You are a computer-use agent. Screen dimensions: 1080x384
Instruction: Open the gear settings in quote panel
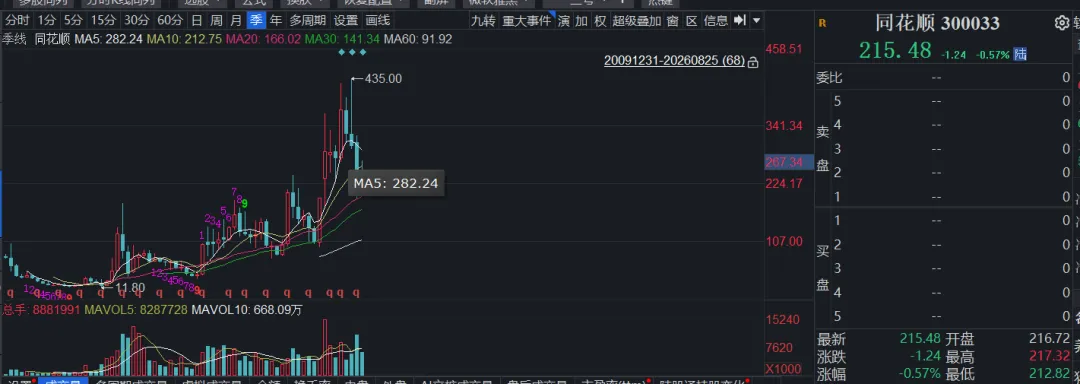pyautogui.click(x=1062, y=23)
